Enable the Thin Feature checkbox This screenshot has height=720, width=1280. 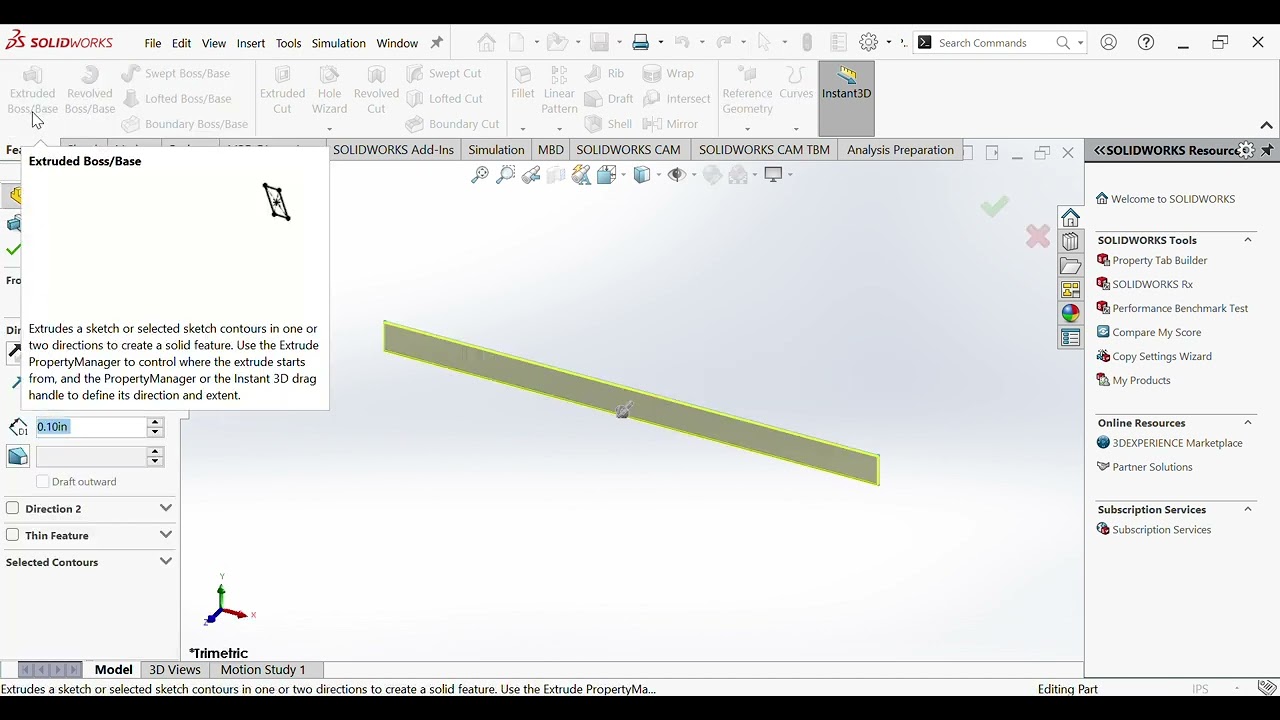tap(12, 535)
